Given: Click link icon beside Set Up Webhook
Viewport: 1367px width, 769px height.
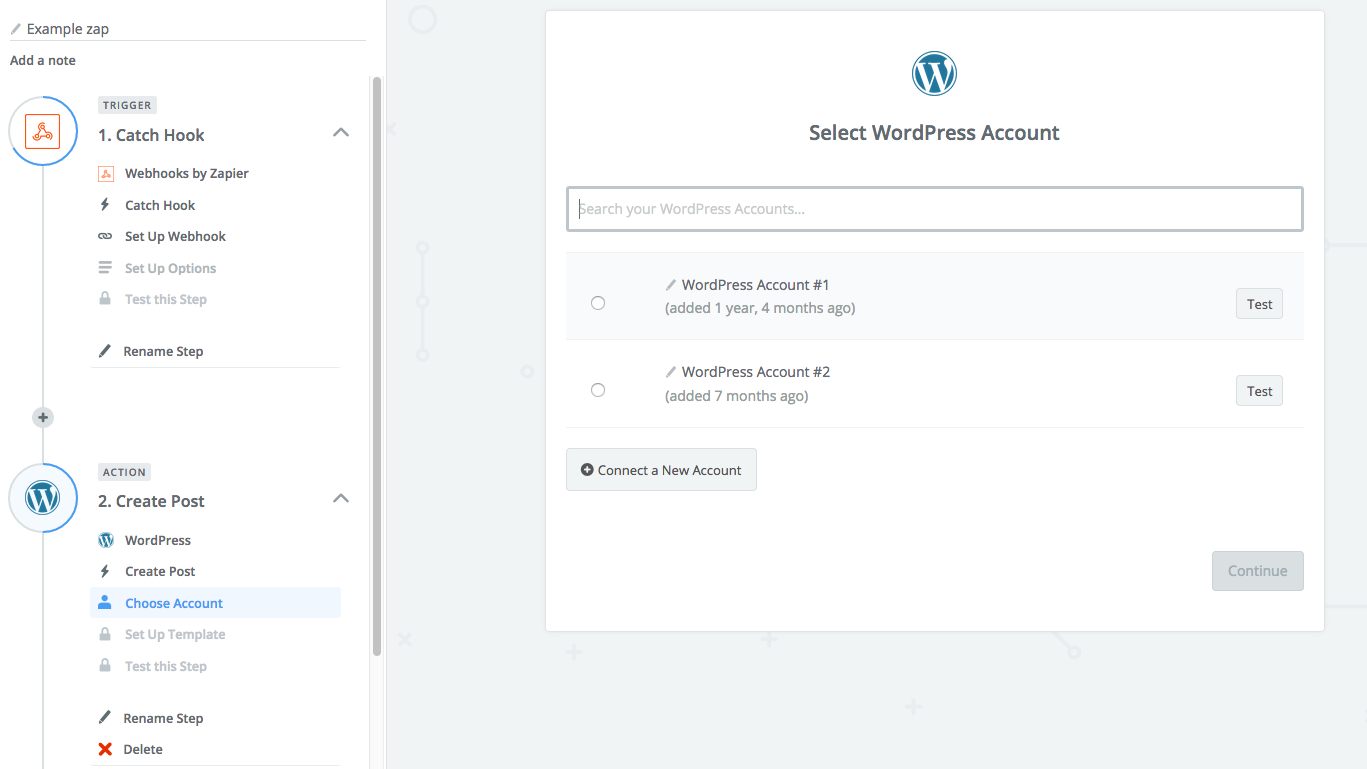Looking at the screenshot, I should (105, 236).
